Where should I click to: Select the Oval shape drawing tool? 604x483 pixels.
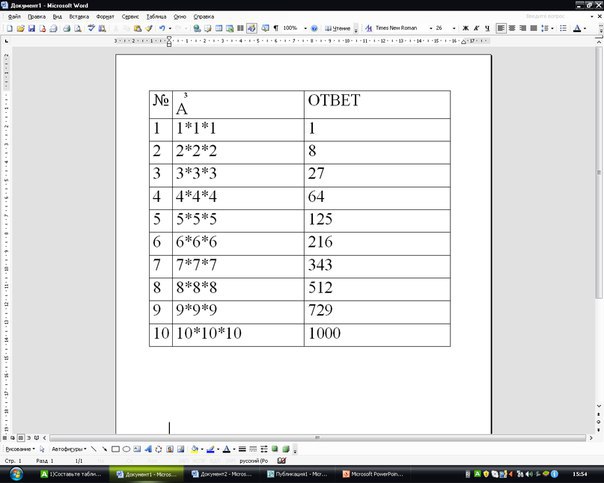(x=127, y=450)
